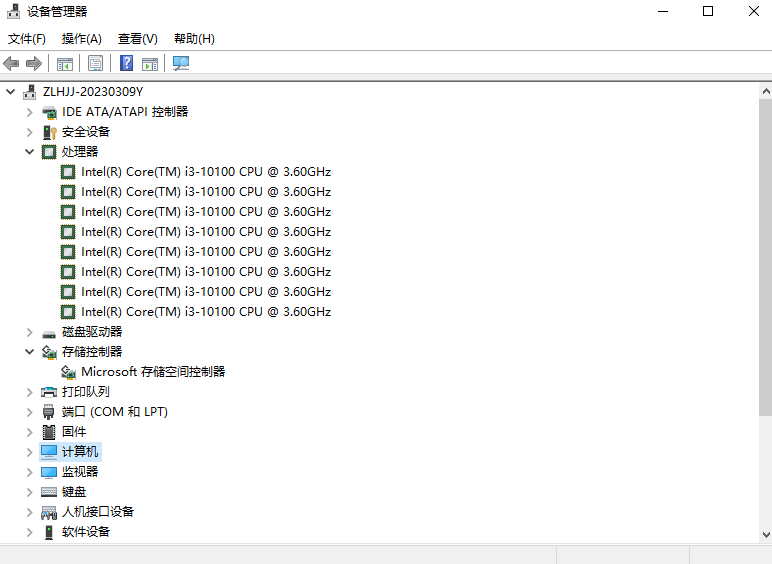772x564 pixels.
Task: Expand the 计算机 node
Action: pyautogui.click(x=30, y=452)
